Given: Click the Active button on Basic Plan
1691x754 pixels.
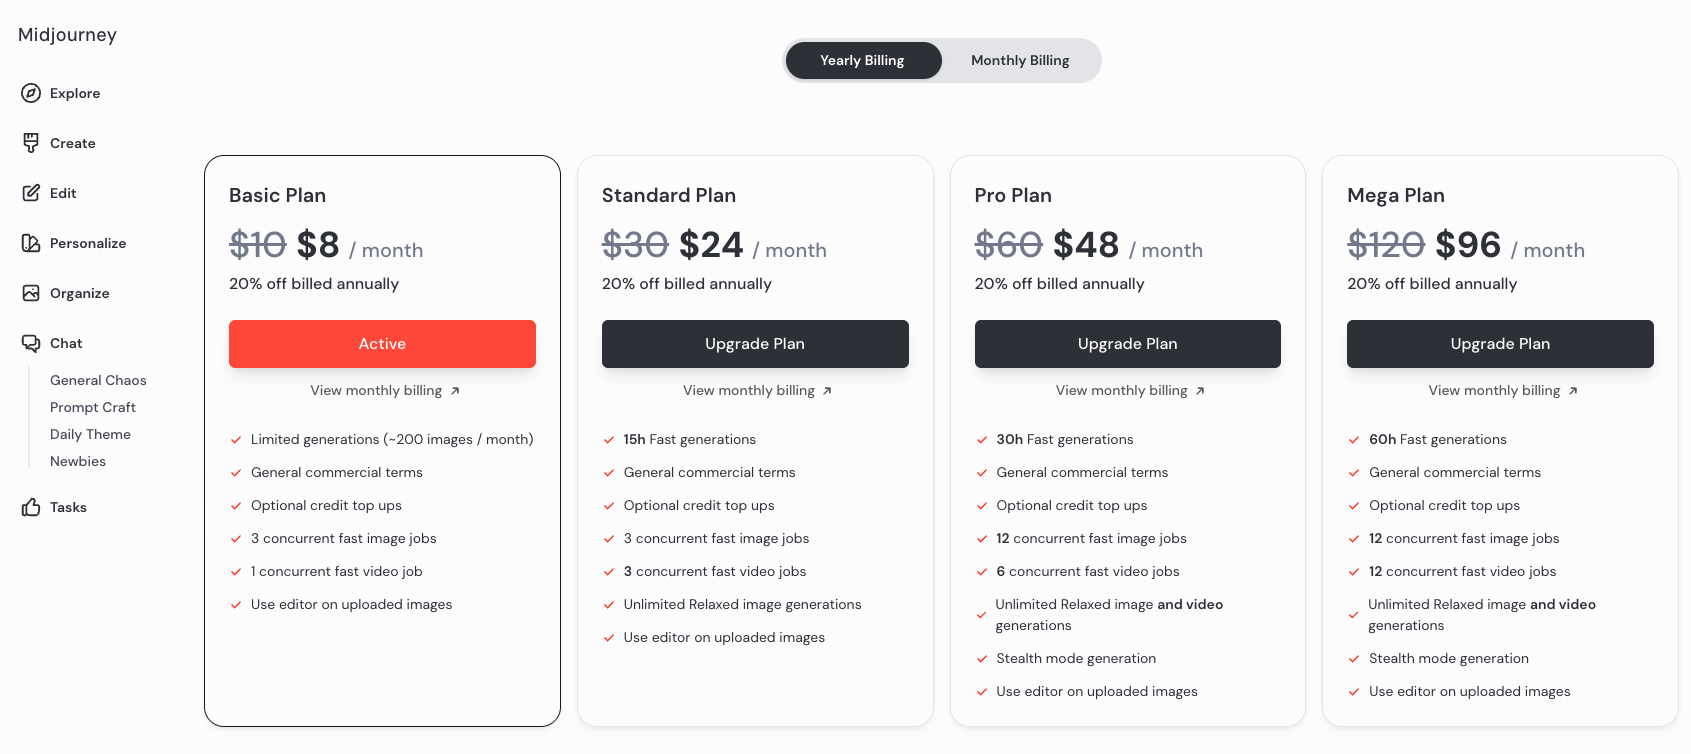Looking at the screenshot, I should point(382,343).
